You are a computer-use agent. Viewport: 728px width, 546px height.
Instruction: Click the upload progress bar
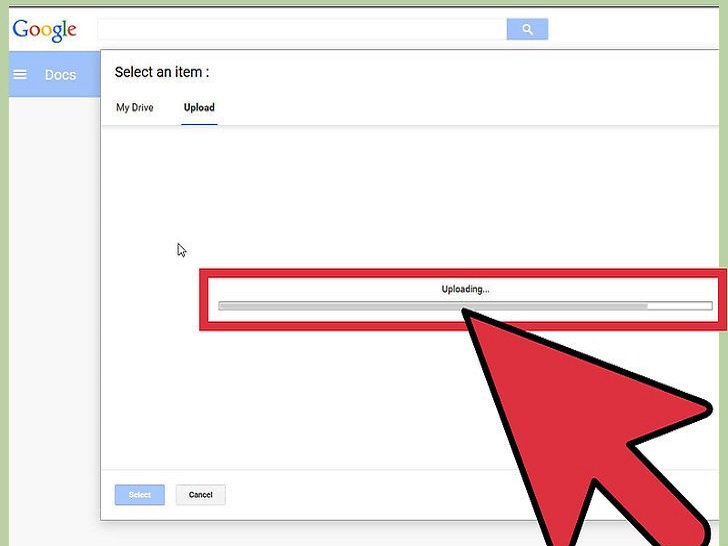point(465,306)
